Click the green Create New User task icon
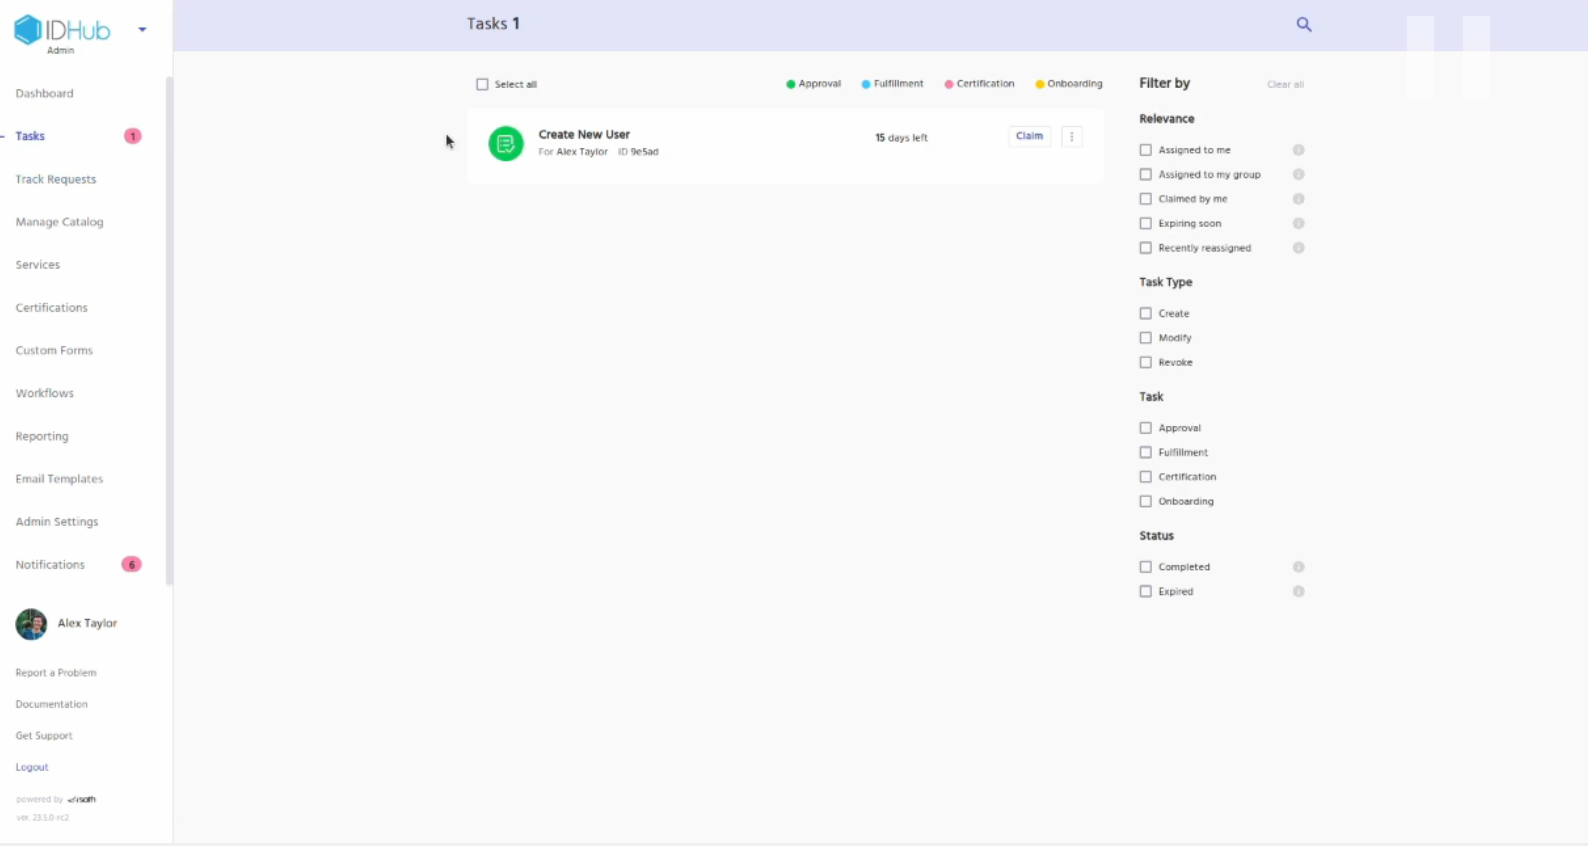 506,143
